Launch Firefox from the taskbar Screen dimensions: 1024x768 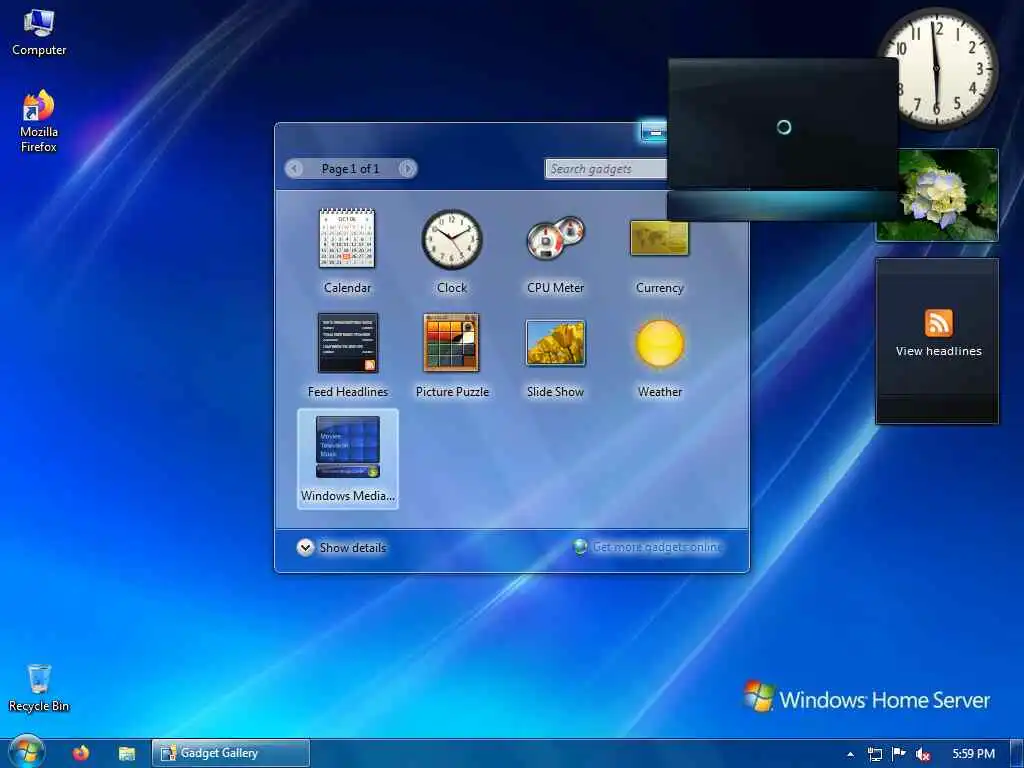point(81,753)
